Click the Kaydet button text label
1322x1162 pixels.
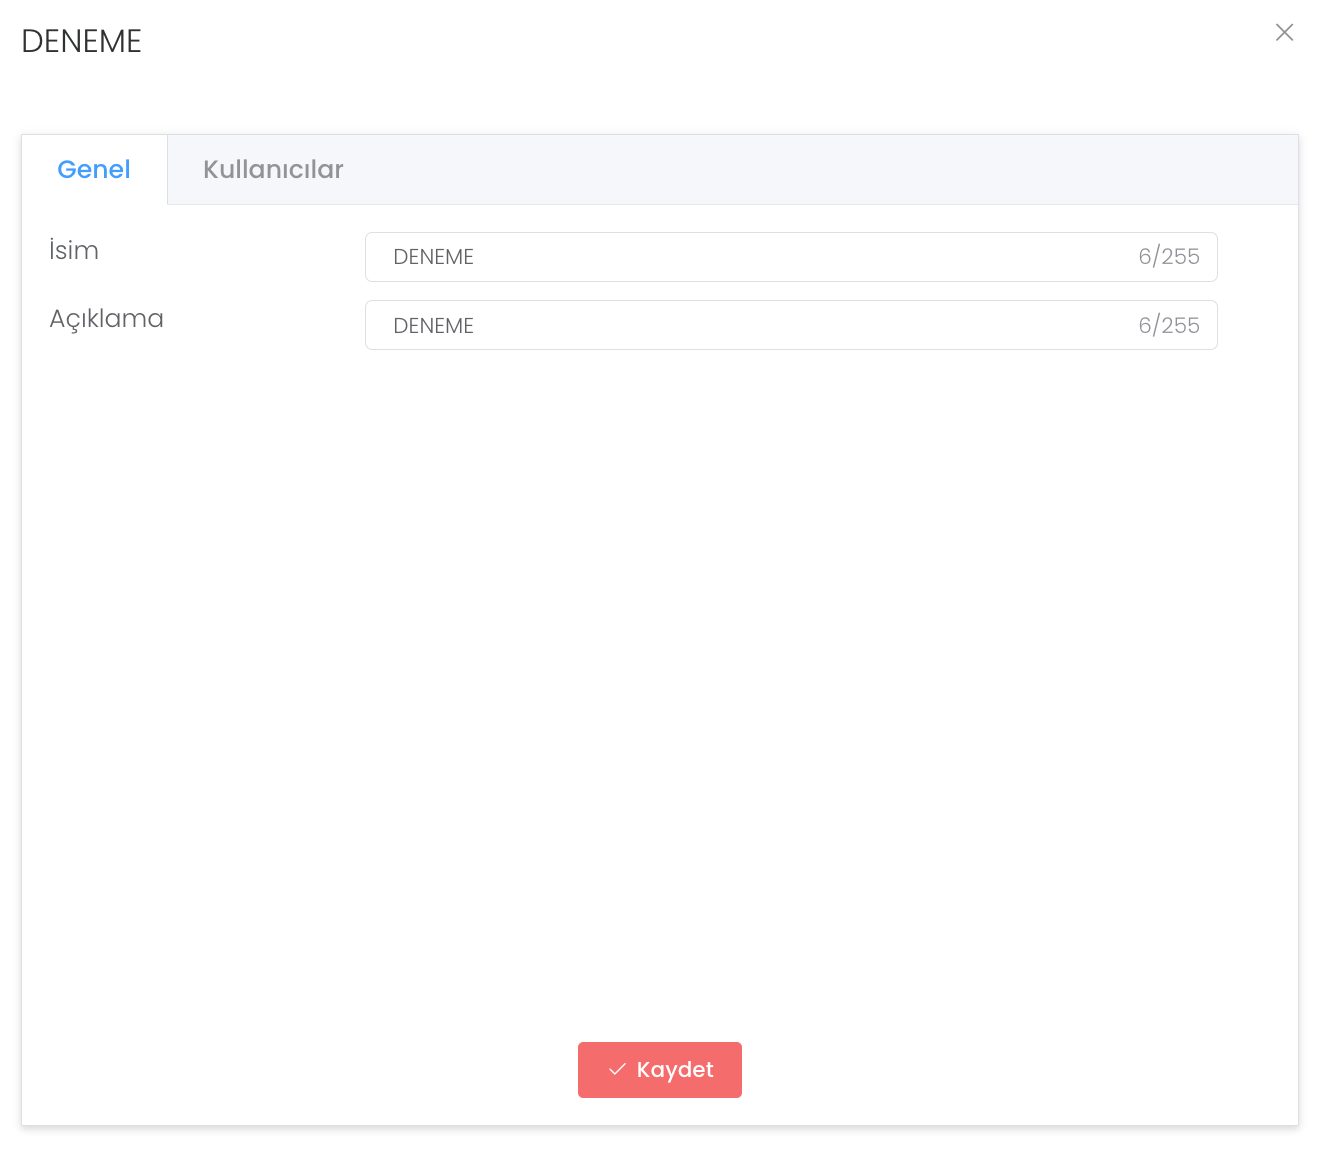tap(675, 1070)
